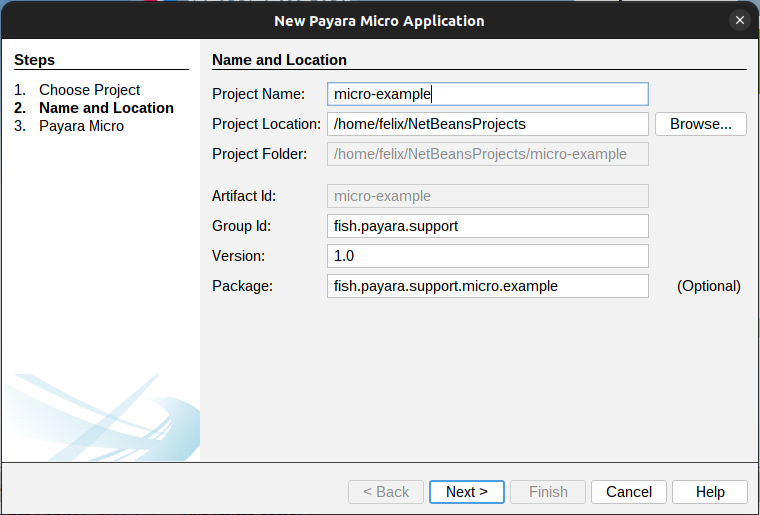
Task: Cancel the new project wizard
Action: pyautogui.click(x=629, y=492)
